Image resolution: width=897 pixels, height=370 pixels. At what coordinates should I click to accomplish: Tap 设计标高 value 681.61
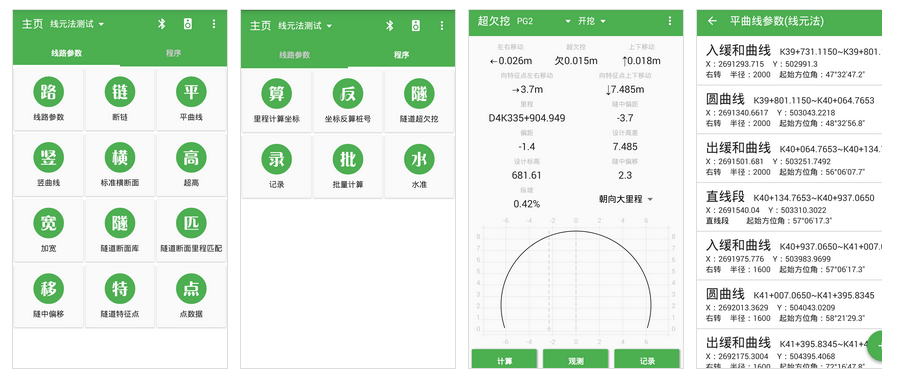click(526, 175)
